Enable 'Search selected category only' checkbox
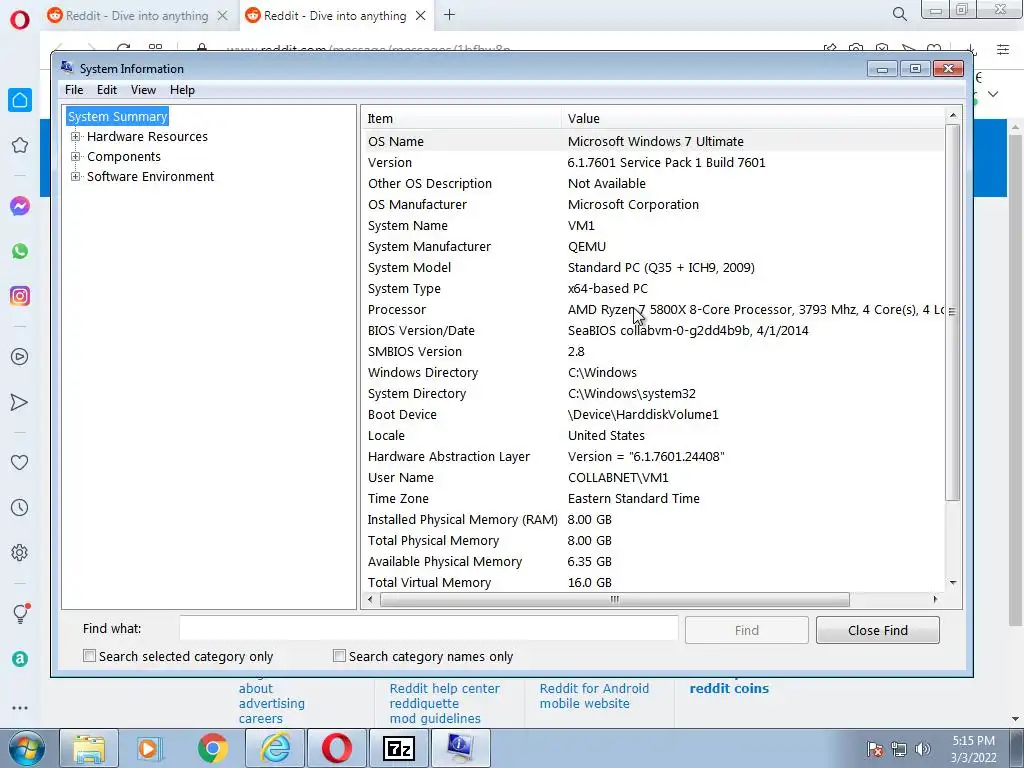Image resolution: width=1024 pixels, height=768 pixels. click(x=89, y=656)
